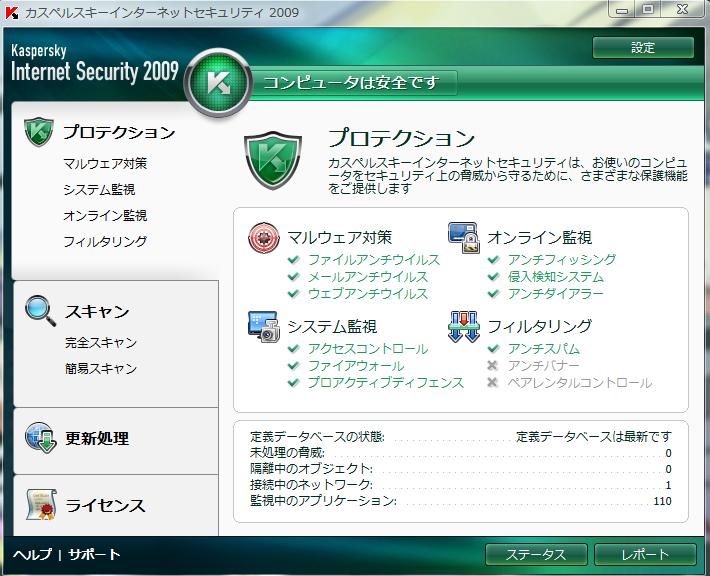
Task: Open ファイルアンチウイルス link
Action: coord(374,259)
